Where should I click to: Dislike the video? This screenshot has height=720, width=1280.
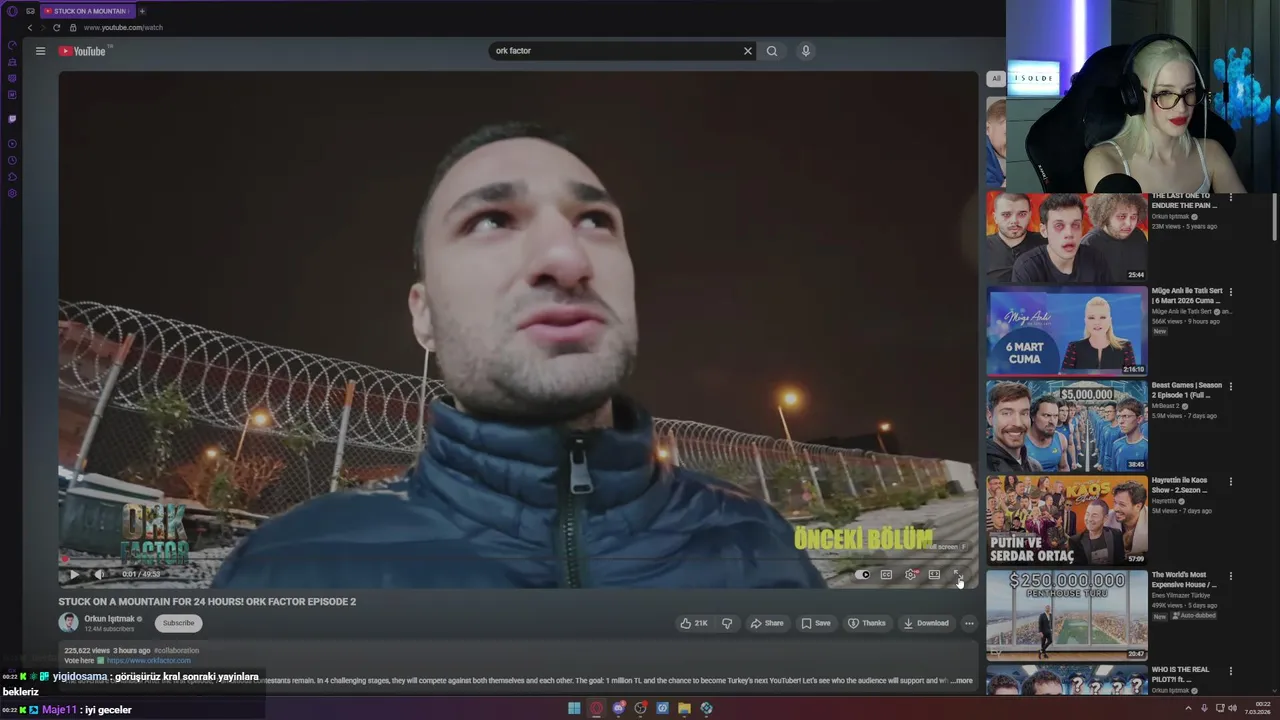[x=727, y=623]
